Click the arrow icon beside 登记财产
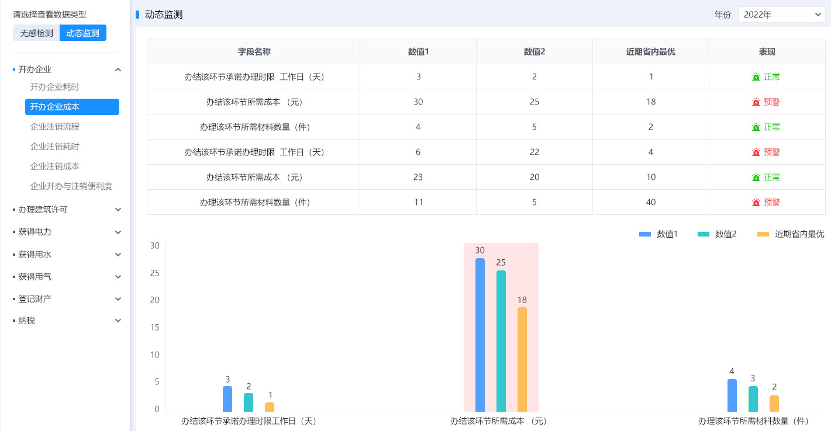Image resolution: width=832 pixels, height=432 pixels. tap(118, 298)
